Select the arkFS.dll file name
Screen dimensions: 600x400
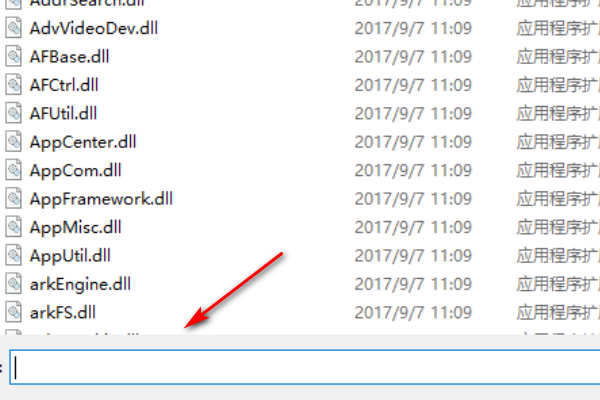click(63, 313)
